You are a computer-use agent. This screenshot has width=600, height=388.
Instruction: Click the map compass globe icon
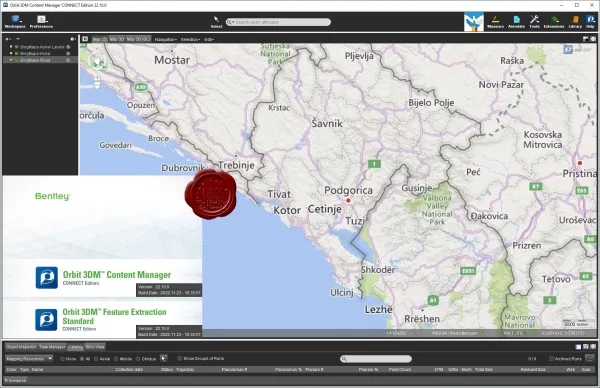click(x=97, y=61)
